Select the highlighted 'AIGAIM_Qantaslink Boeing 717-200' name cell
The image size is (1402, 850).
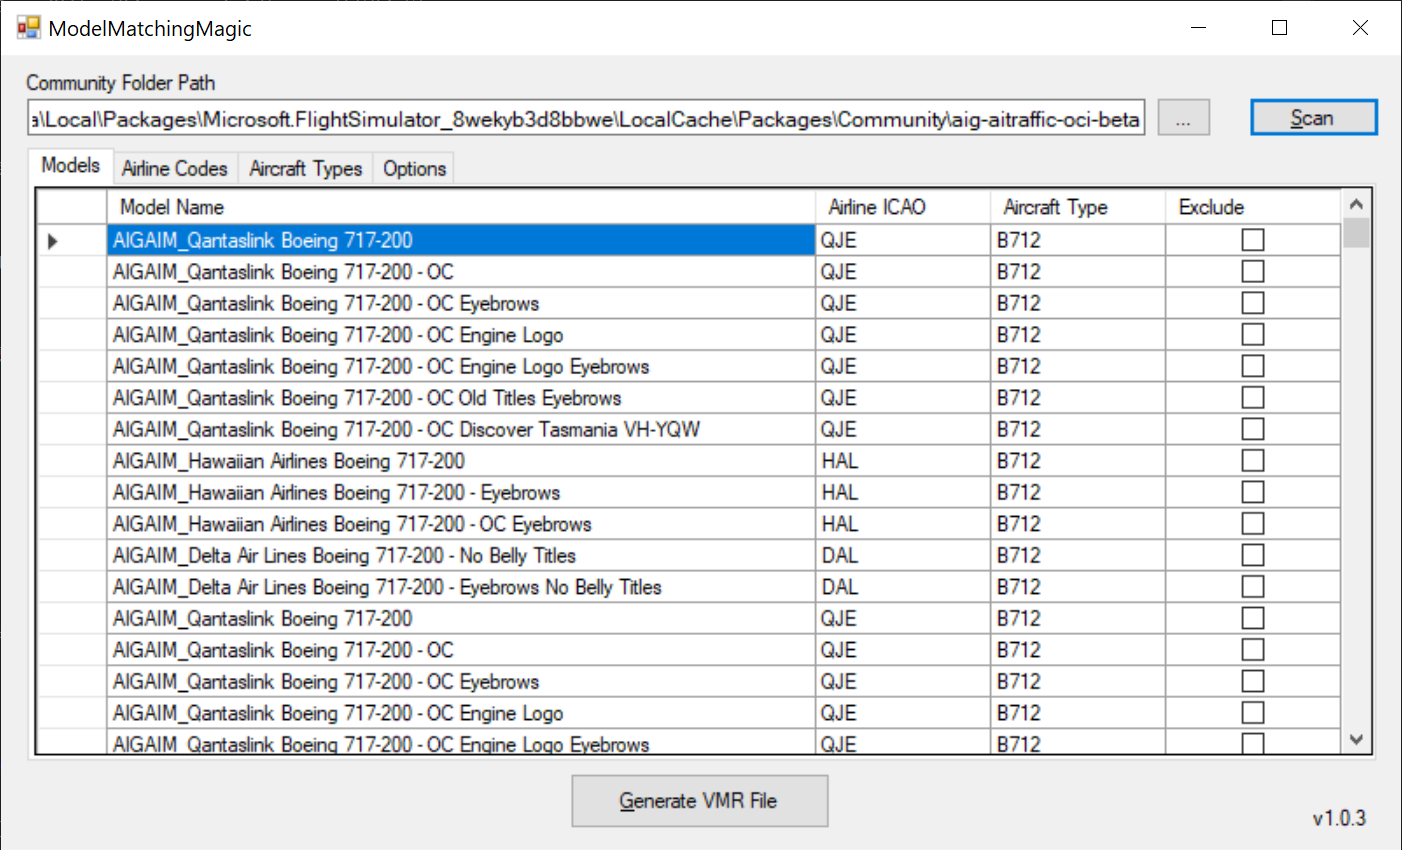[461, 240]
